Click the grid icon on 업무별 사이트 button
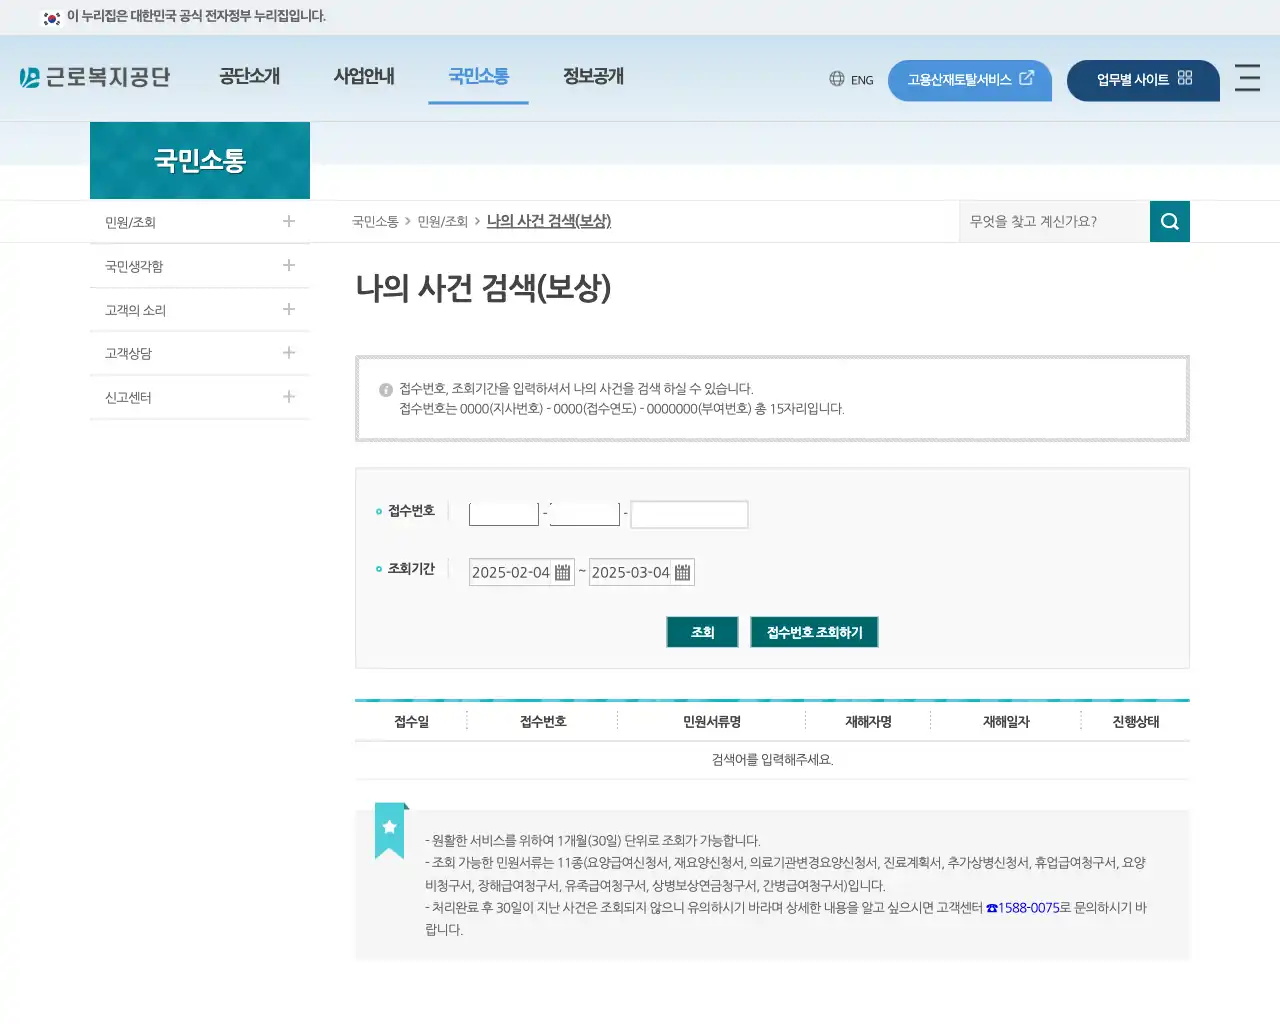 (x=1183, y=79)
